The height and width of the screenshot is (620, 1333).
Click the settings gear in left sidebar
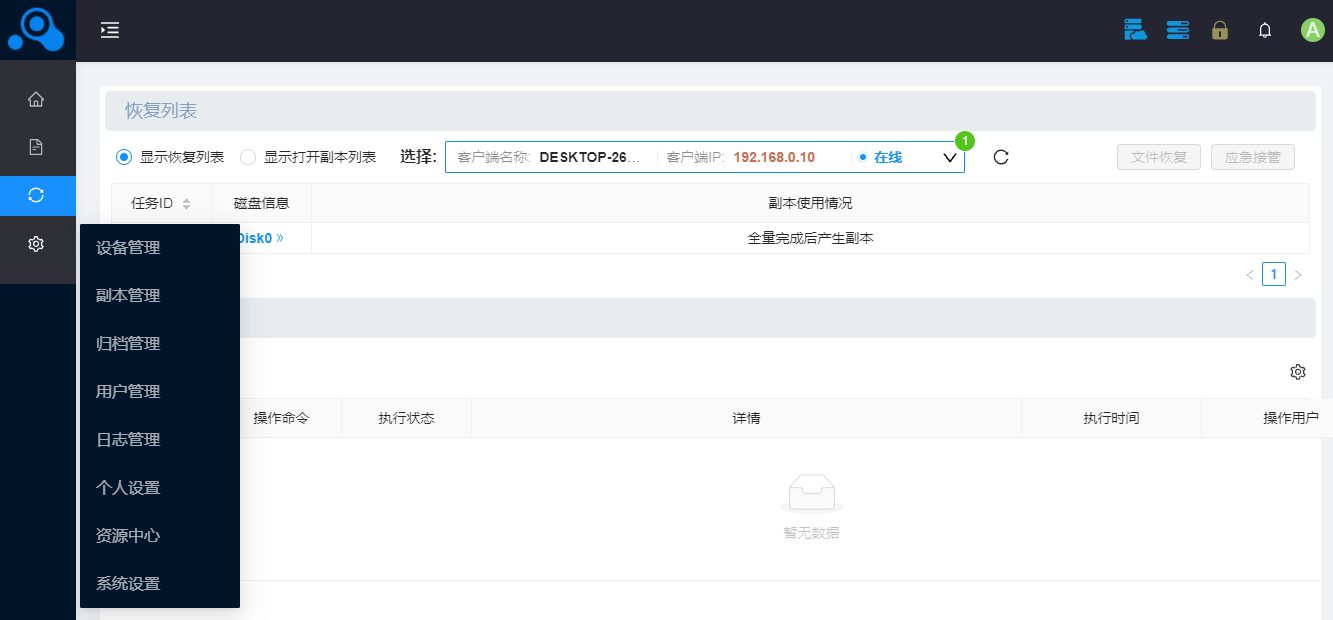click(36, 244)
